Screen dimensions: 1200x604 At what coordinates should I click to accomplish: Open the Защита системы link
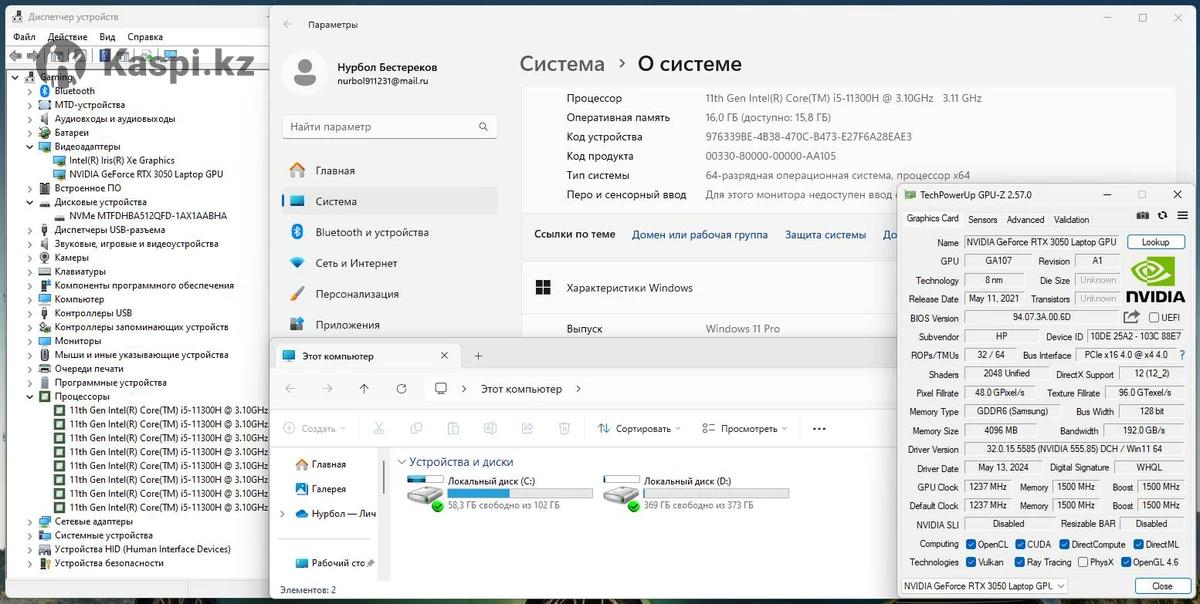(825, 235)
